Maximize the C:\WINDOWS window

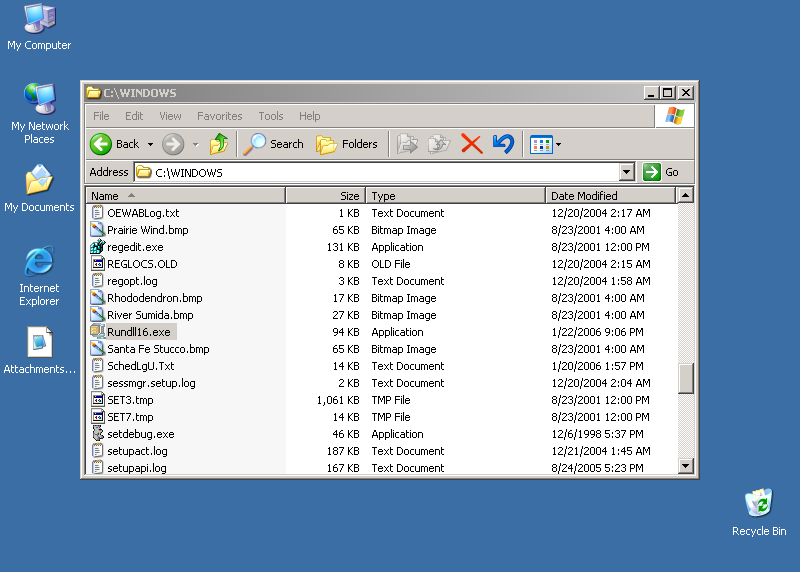pos(667,93)
